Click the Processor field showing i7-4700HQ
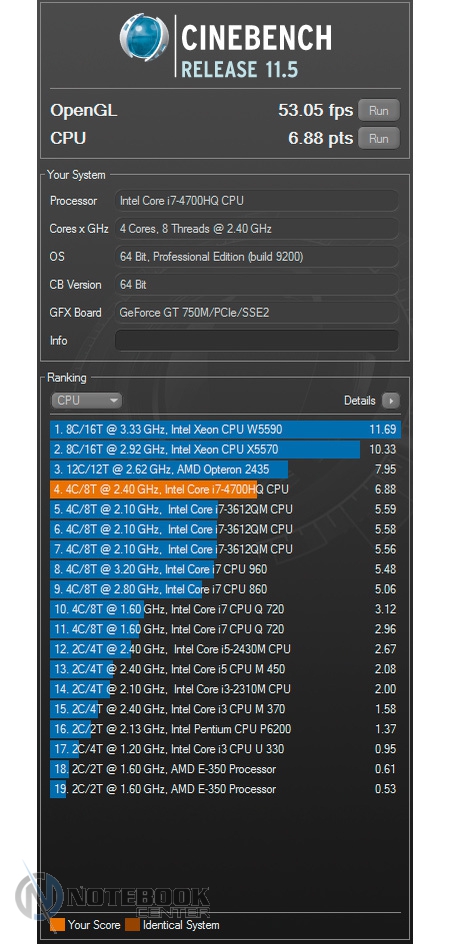 click(x=257, y=200)
